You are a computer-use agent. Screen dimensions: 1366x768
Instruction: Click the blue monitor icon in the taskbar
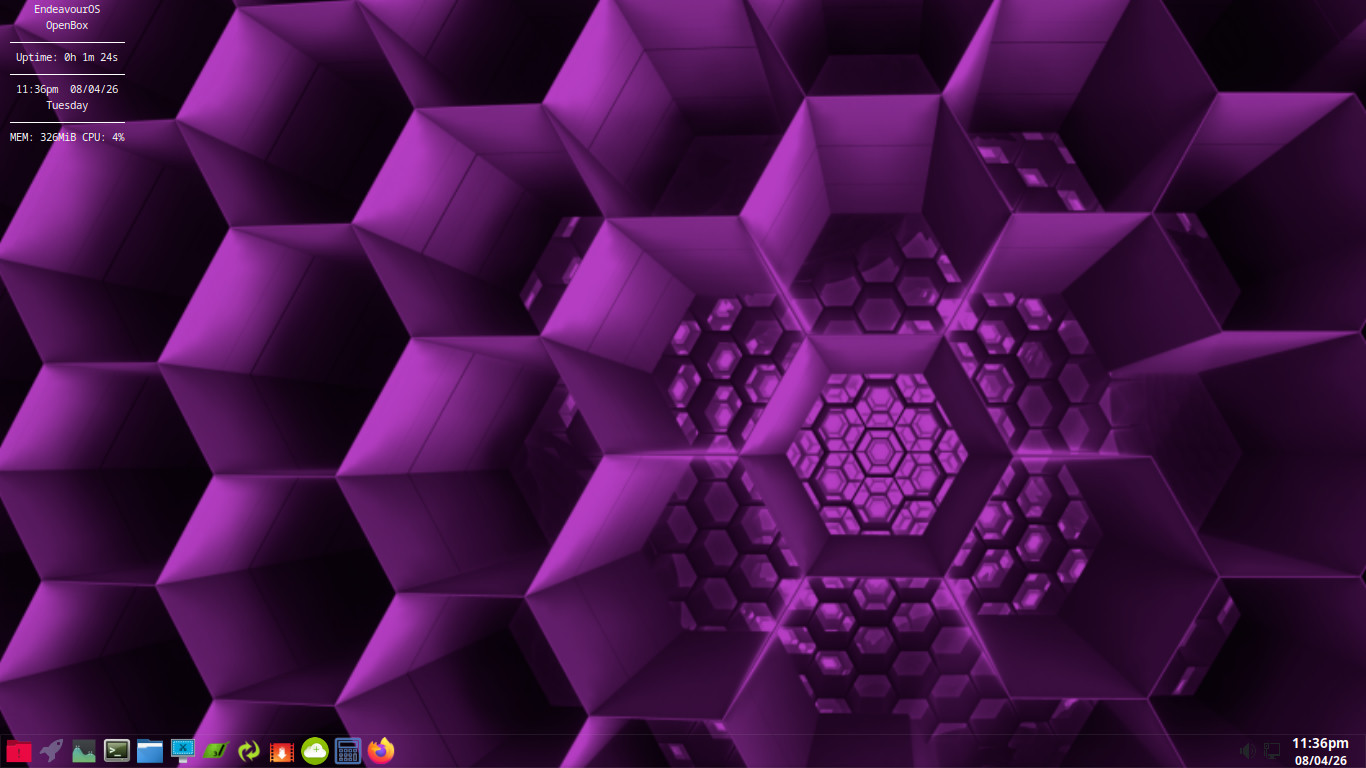coord(183,750)
